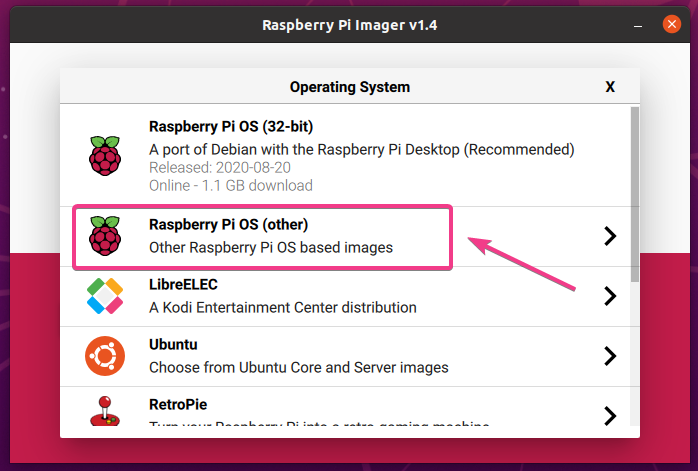This screenshot has height=471, width=698.
Task: Click the Ubuntu logo icon
Action: coord(105,356)
